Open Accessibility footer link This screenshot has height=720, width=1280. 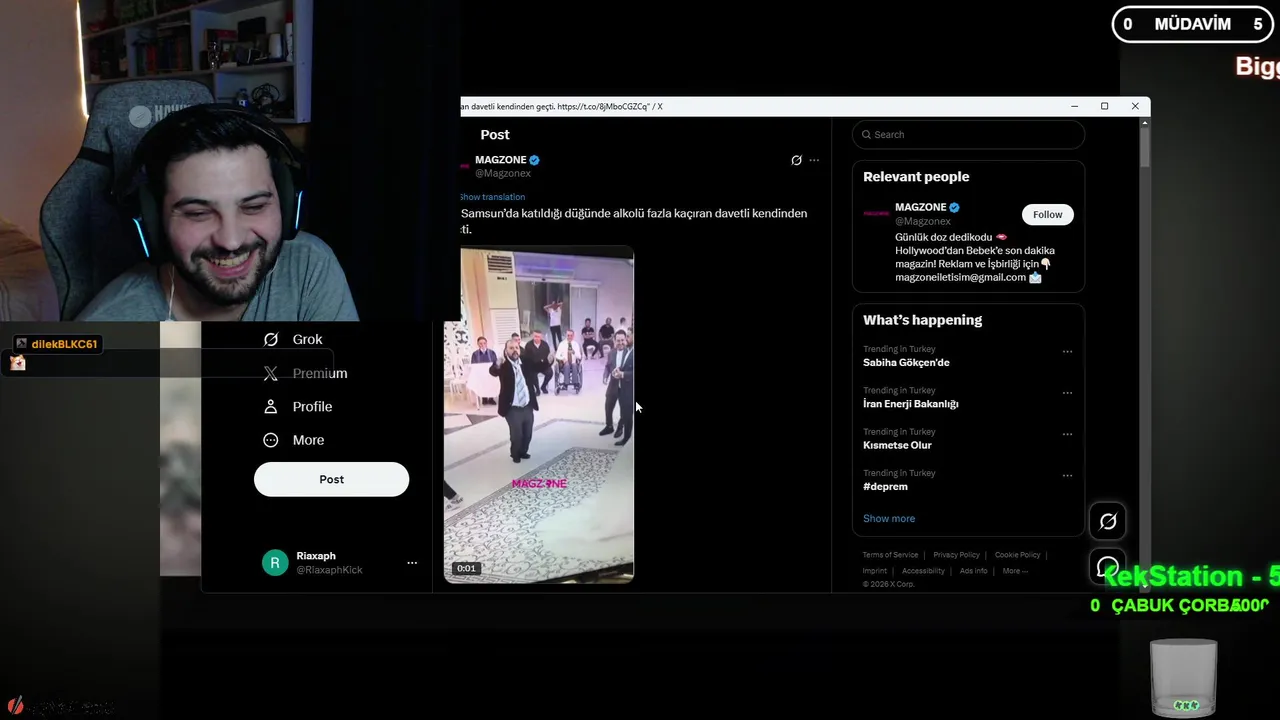[x=923, y=571]
